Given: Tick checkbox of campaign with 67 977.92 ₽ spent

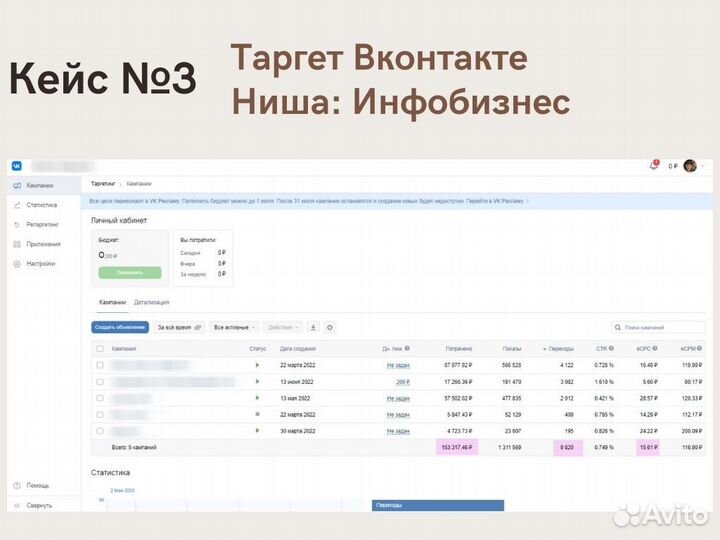Looking at the screenshot, I should click(100, 365).
